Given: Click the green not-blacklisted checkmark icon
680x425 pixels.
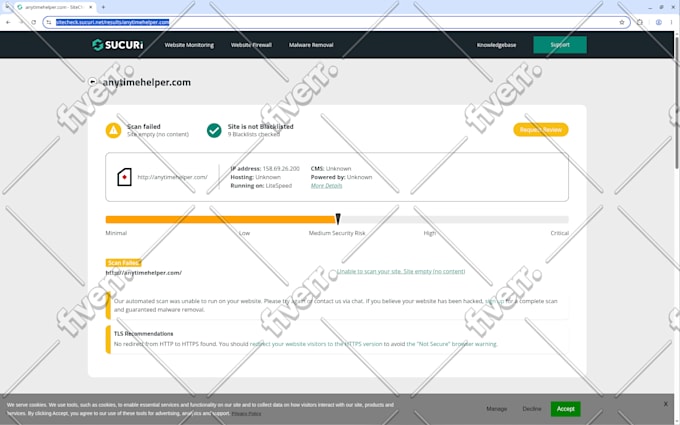Looking at the screenshot, I should pyautogui.click(x=214, y=130).
